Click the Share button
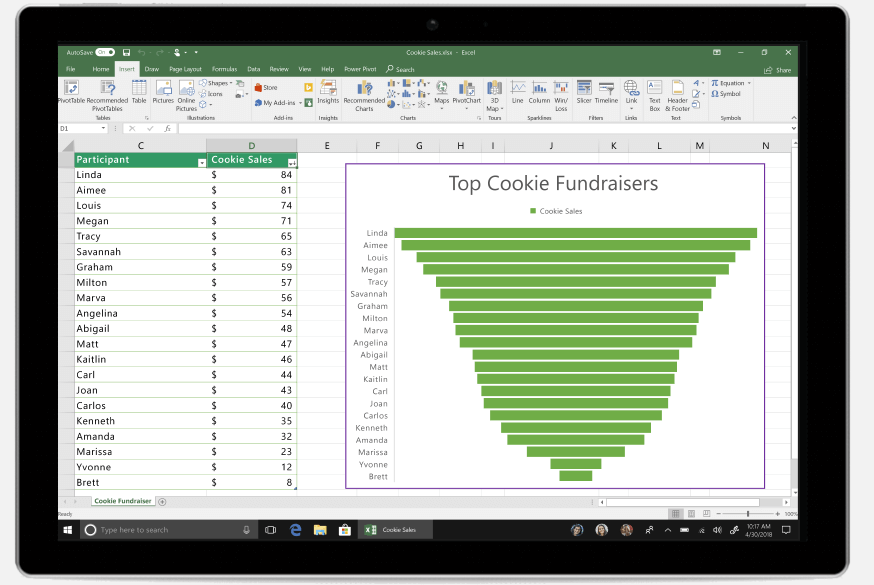The image size is (874, 585). pos(778,70)
